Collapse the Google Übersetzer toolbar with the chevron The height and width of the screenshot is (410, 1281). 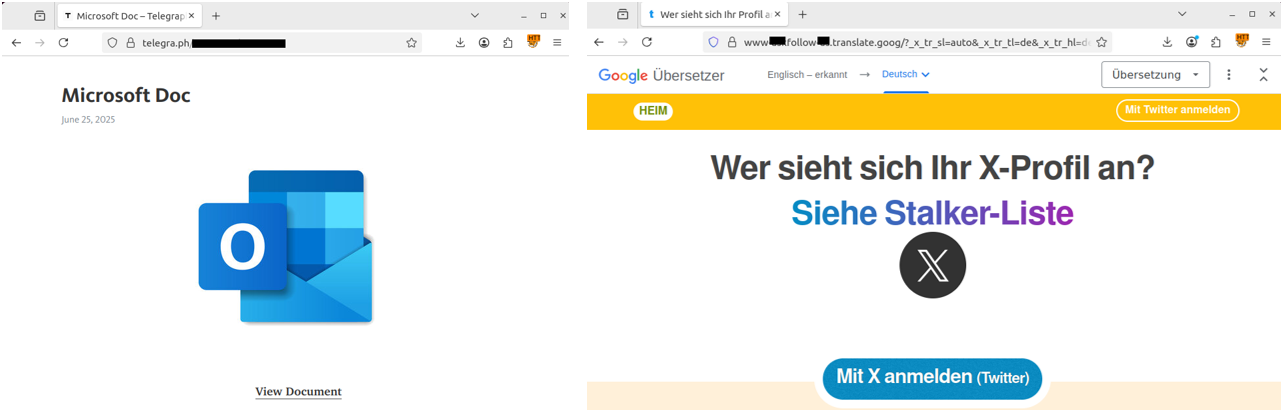click(1263, 75)
